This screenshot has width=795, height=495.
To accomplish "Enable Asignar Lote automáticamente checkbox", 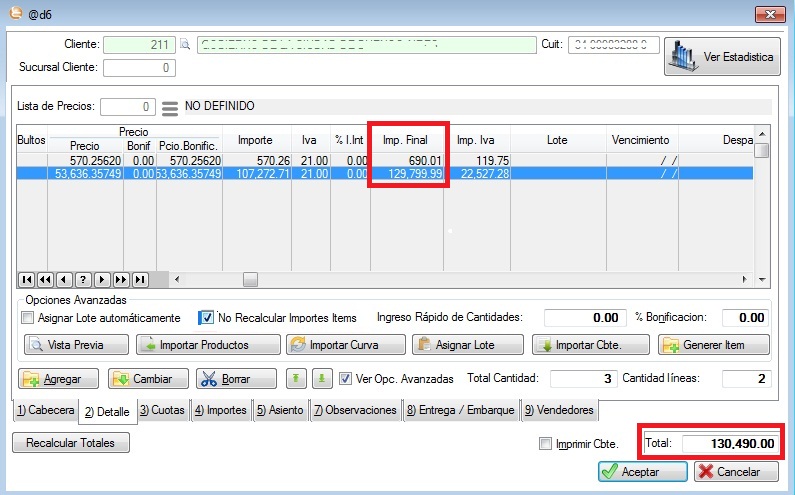I will click(28, 318).
